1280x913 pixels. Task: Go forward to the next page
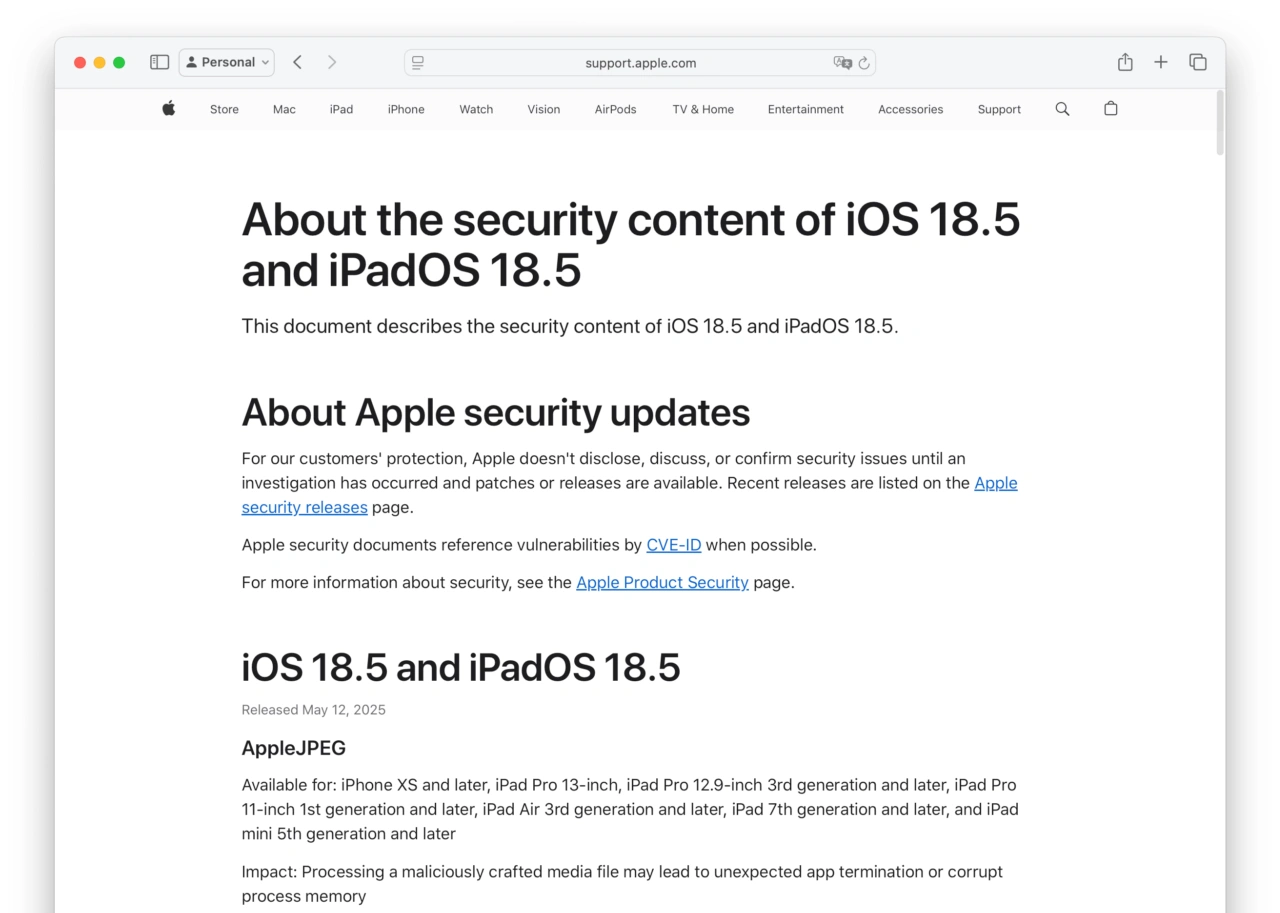click(x=332, y=62)
